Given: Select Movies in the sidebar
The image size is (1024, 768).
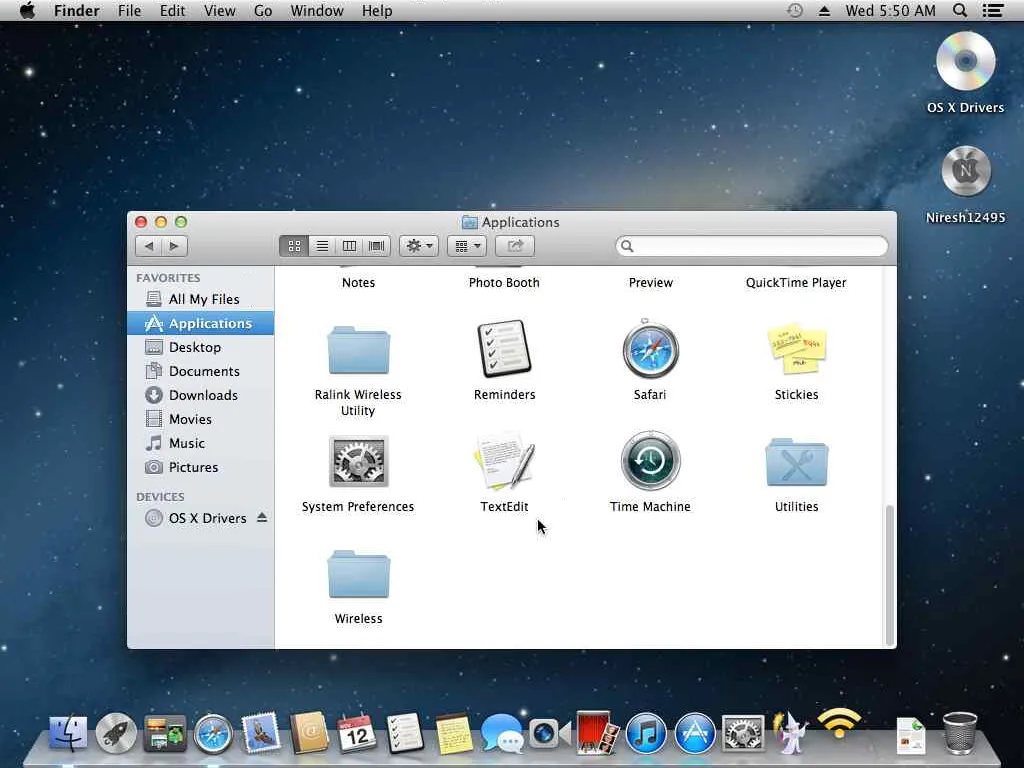Looking at the screenshot, I should pyautogui.click(x=200, y=419).
